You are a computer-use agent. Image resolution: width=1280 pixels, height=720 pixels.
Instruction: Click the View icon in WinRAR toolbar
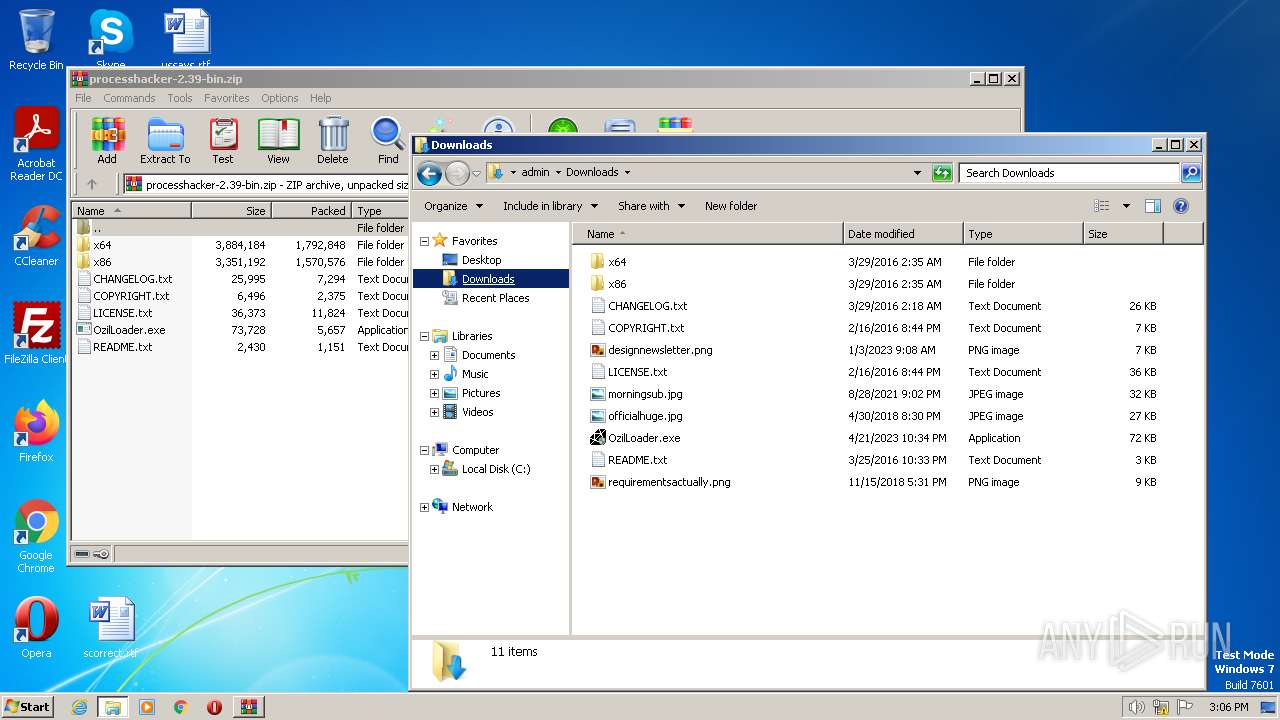click(278, 140)
